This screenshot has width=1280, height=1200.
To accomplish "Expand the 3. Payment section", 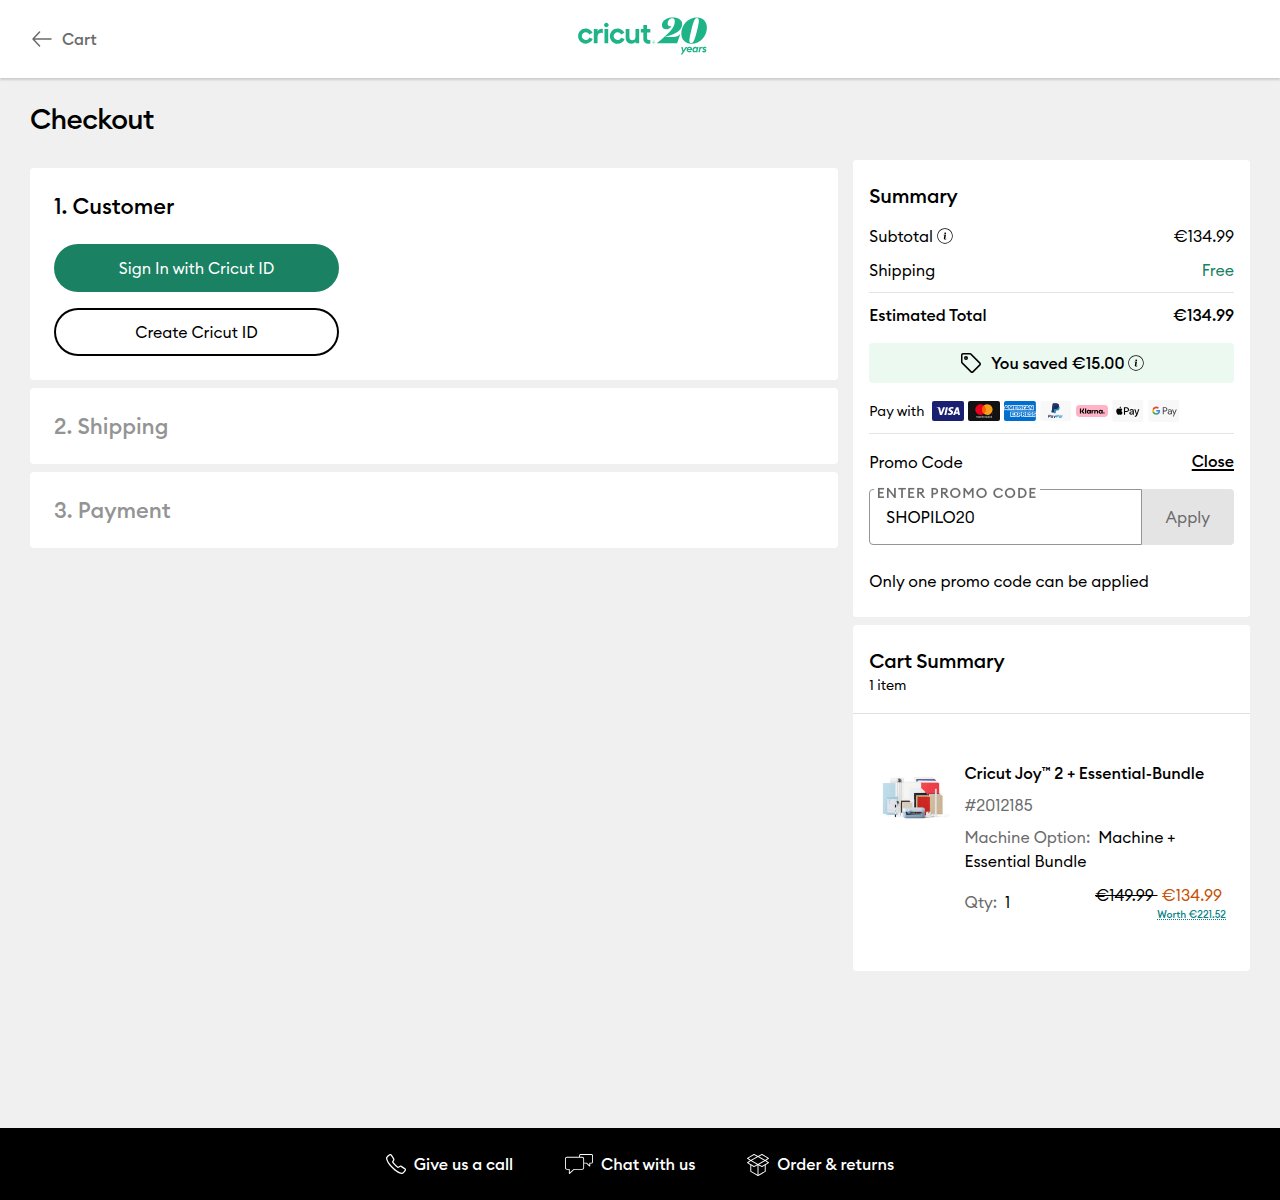I will pyautogui.click(x=434, y=510).
